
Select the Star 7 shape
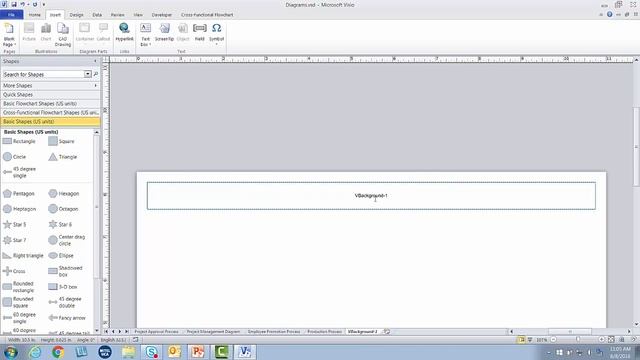coord(15,240)
